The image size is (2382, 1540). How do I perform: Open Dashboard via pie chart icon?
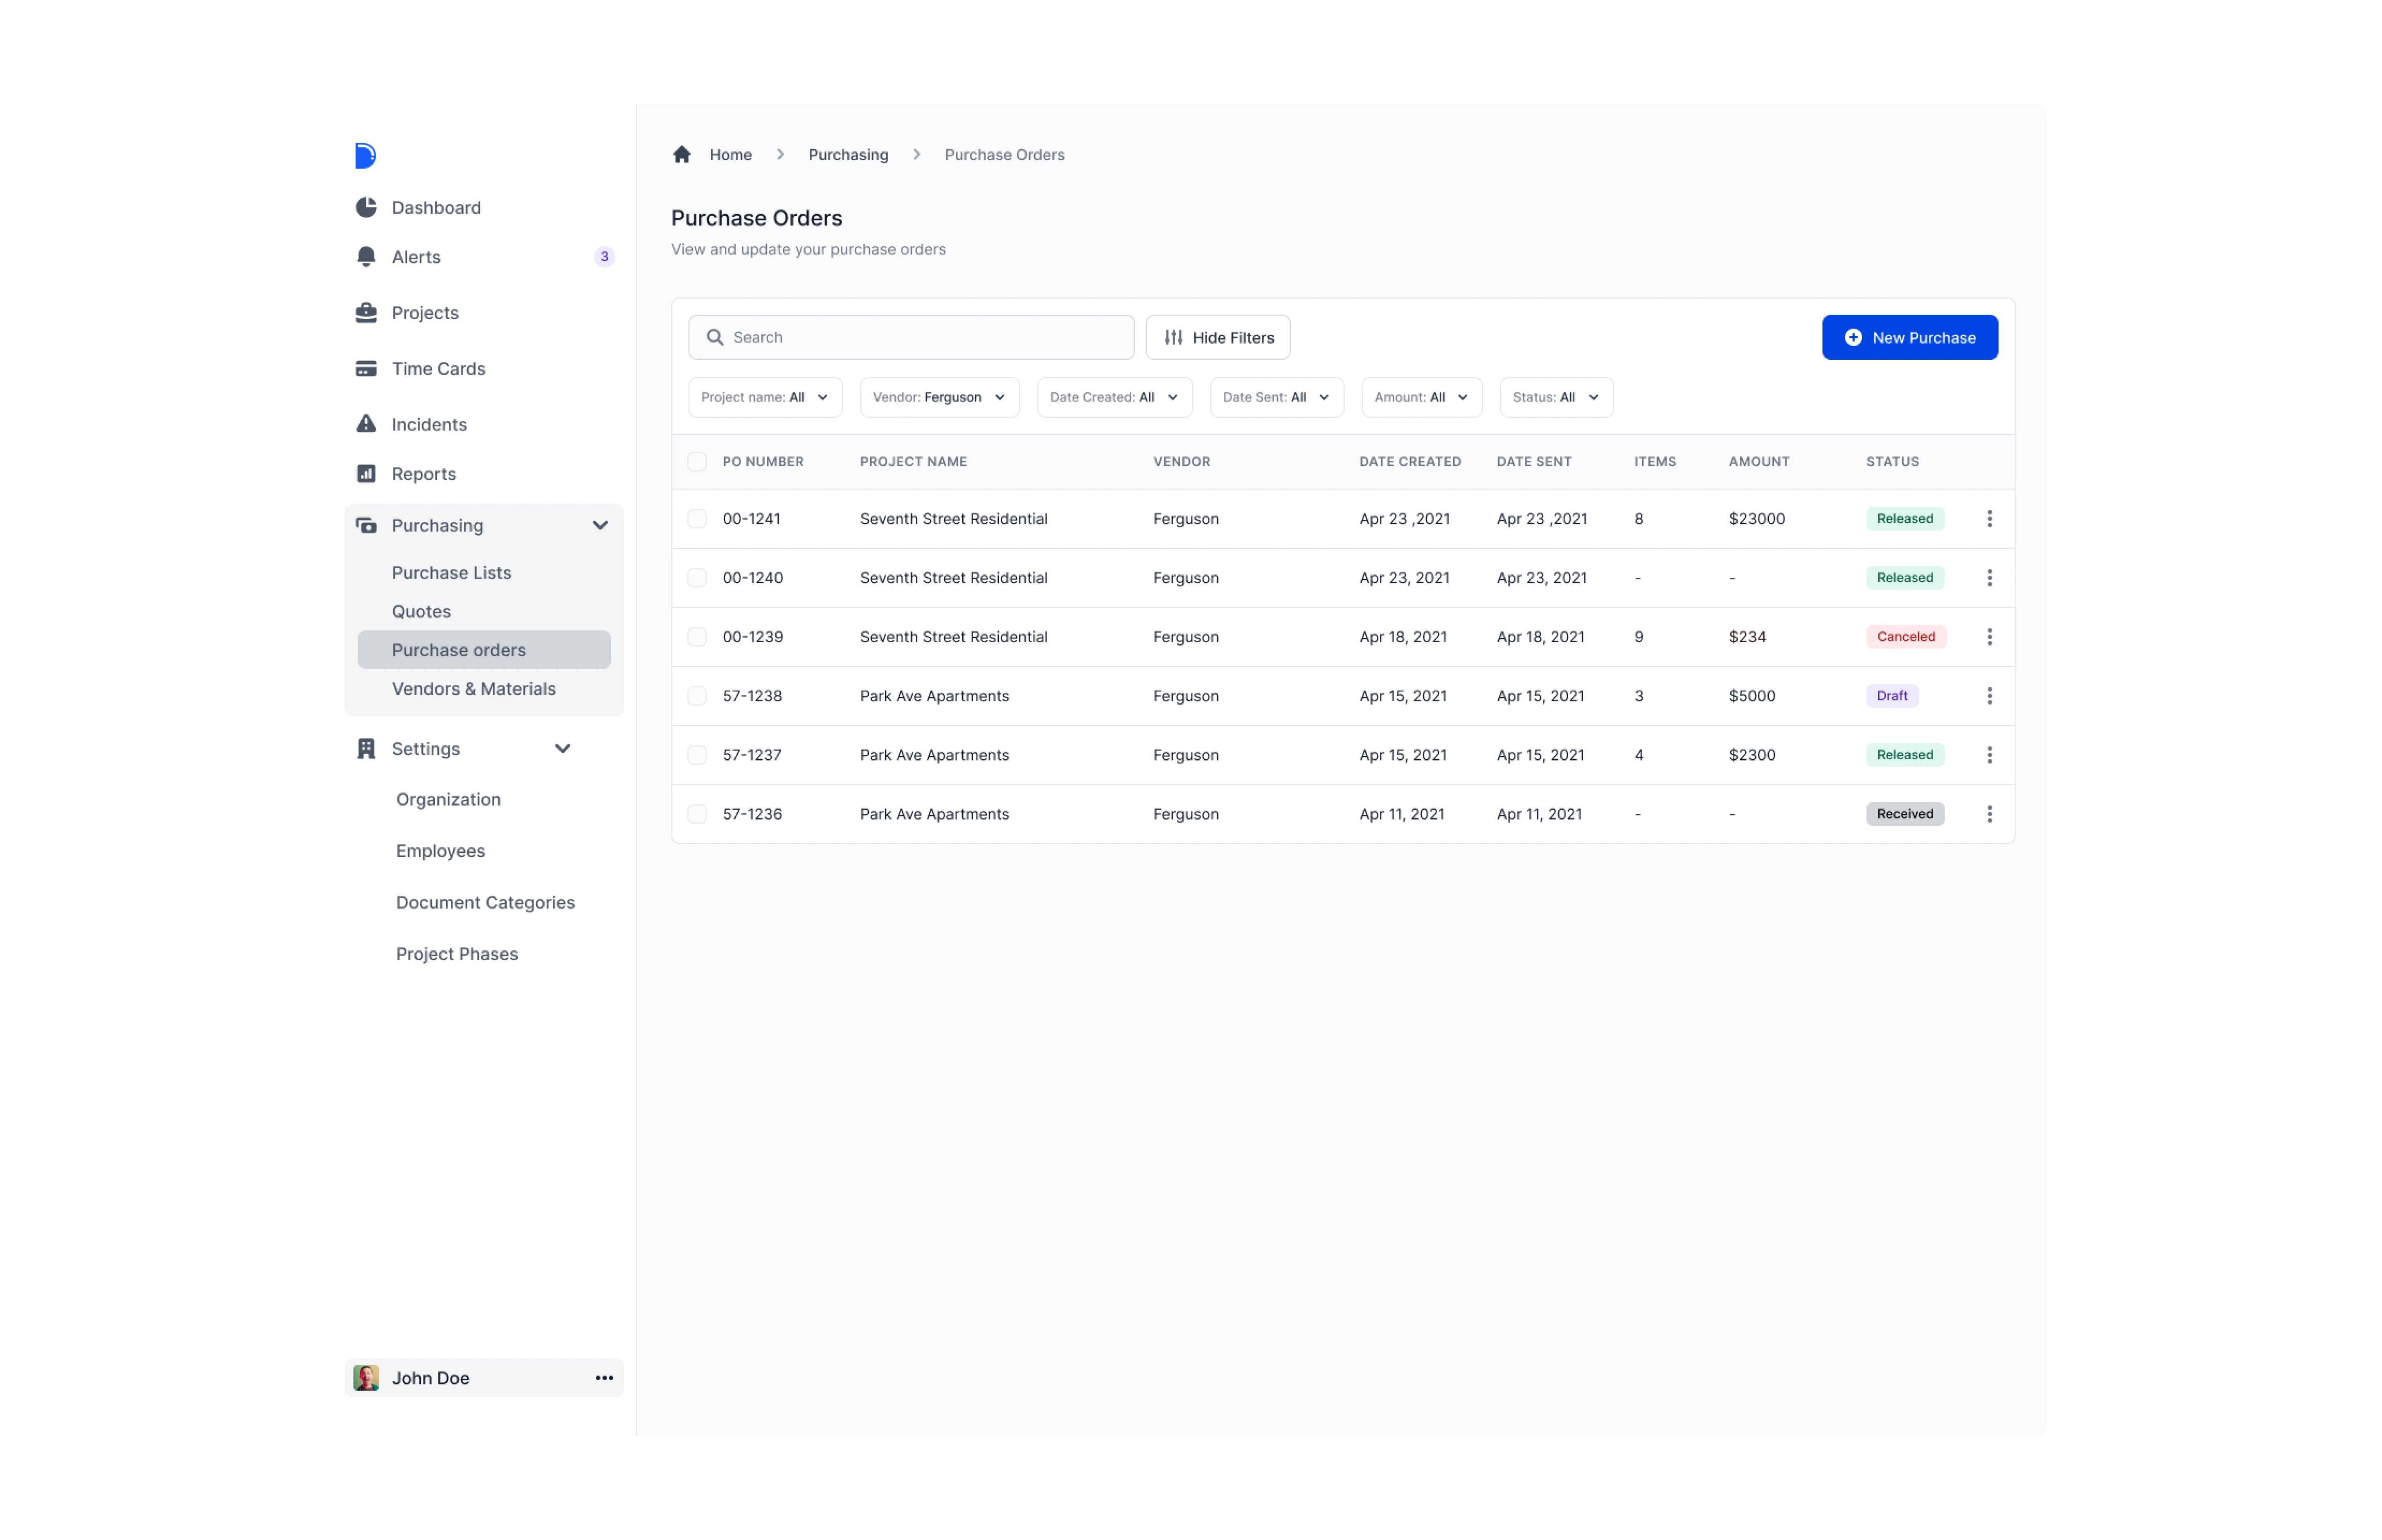pyautogui.click(x=366, y=207)
